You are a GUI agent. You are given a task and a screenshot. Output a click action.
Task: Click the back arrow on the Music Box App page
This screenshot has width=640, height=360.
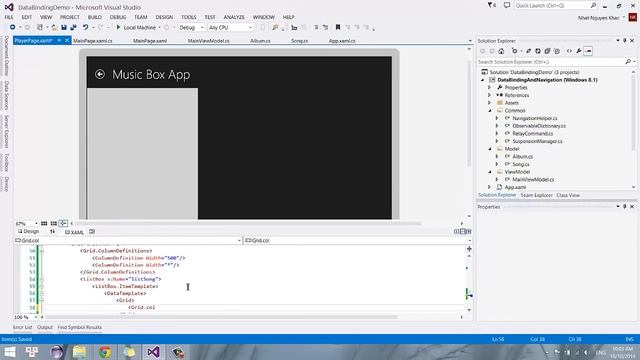(100, 74)
